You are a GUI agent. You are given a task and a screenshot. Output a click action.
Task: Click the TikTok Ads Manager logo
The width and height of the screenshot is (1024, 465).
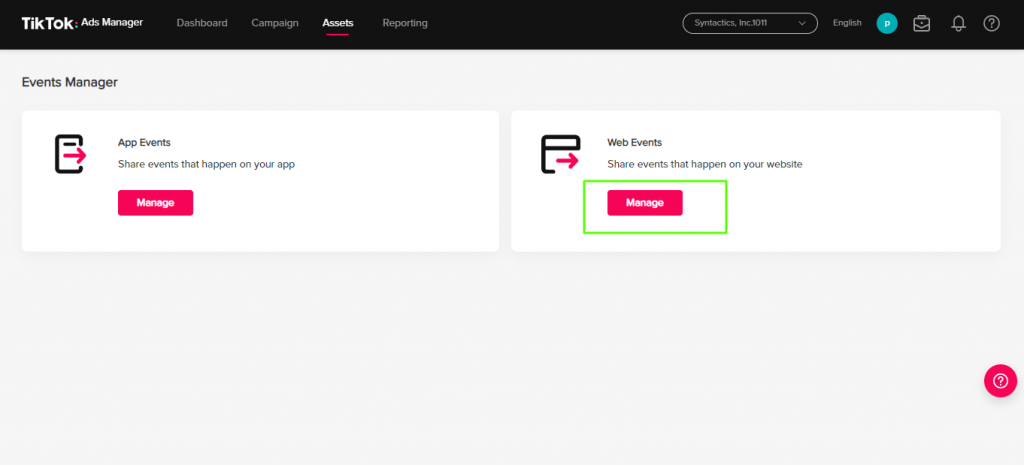coord(82,23)
